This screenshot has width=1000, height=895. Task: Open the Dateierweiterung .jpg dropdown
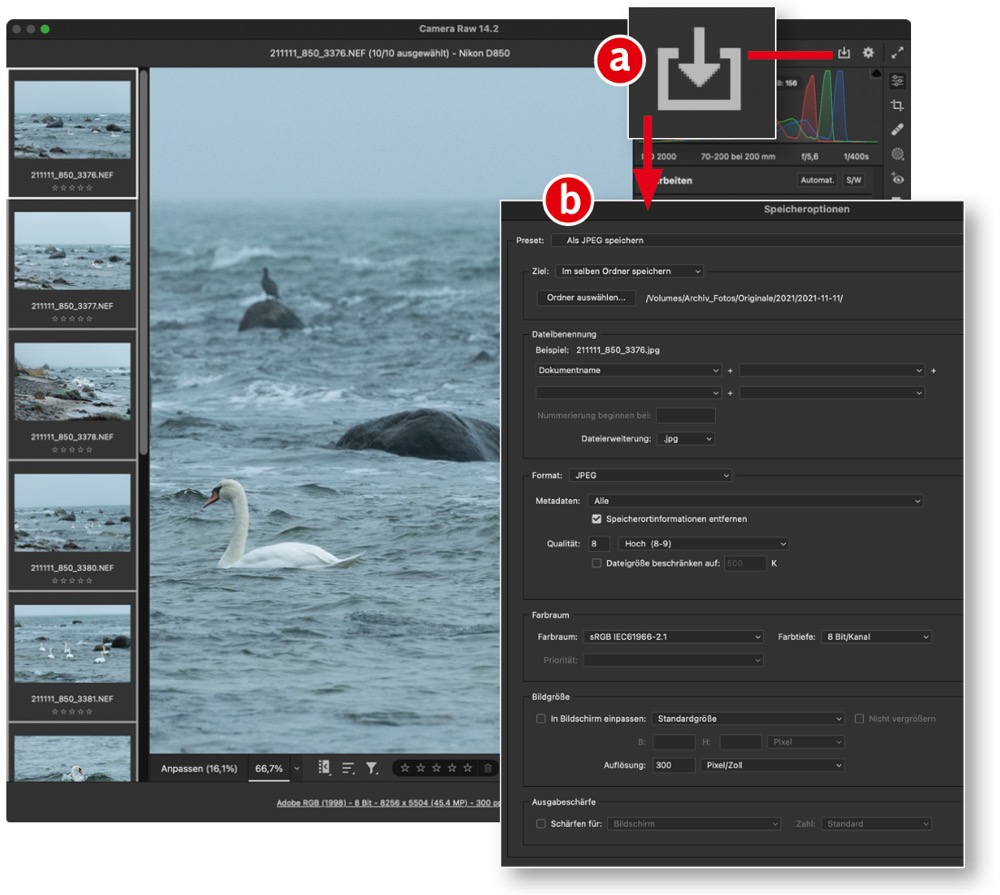tap(686, 439)
